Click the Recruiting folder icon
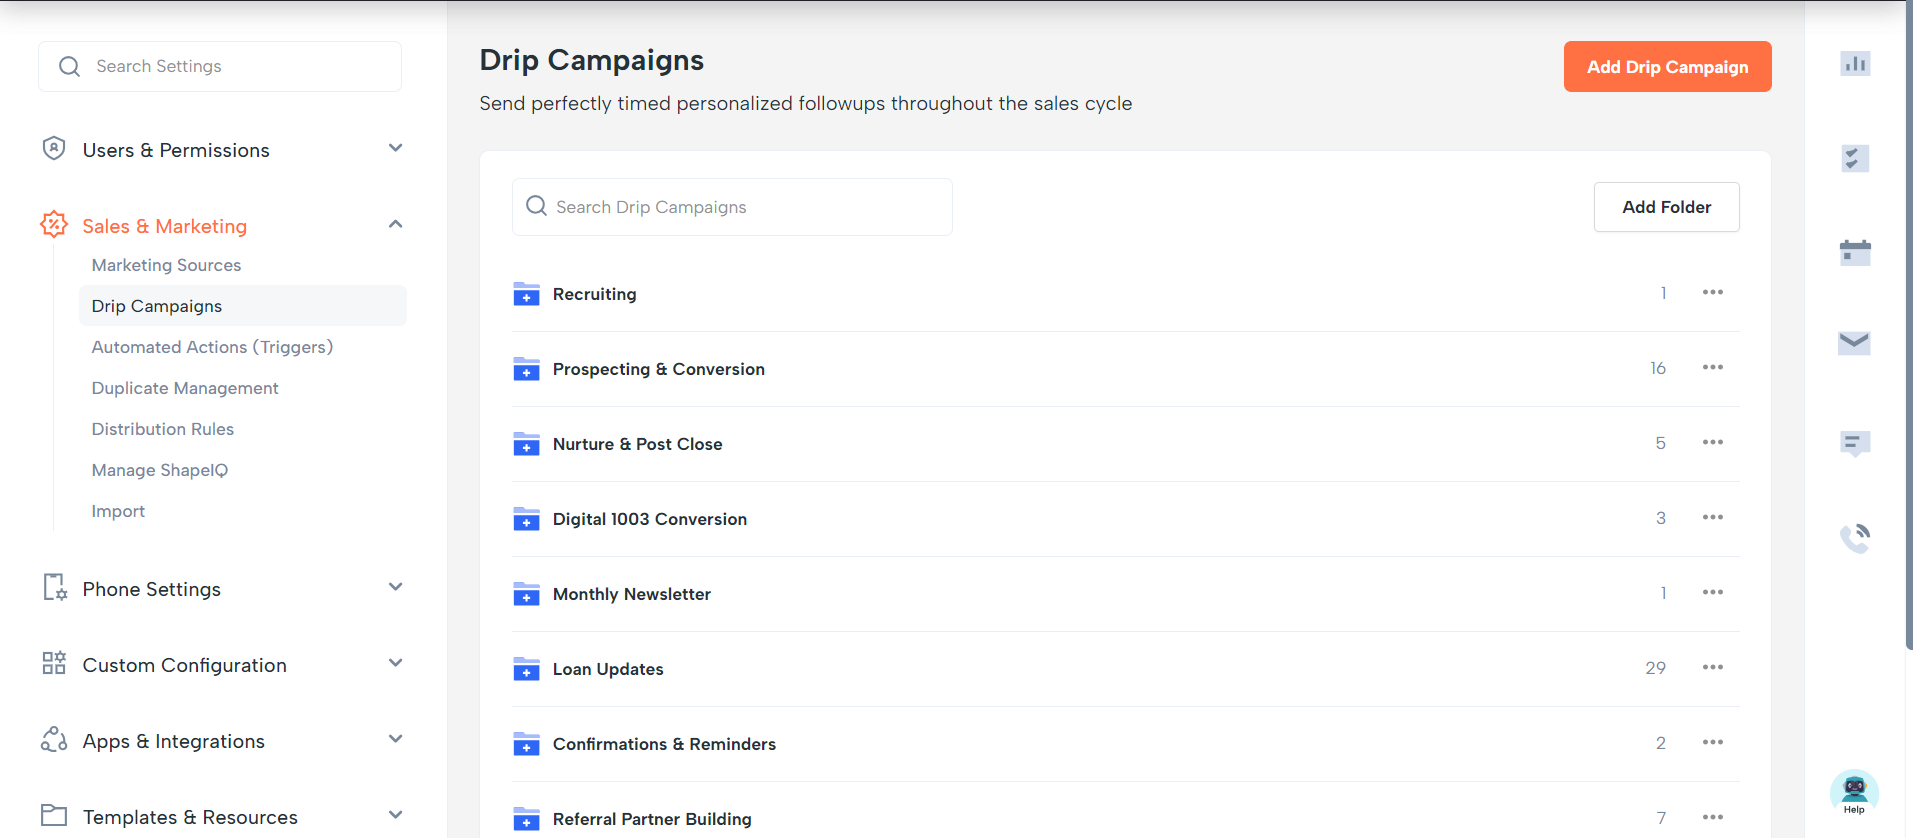 (x=526, y=294)
